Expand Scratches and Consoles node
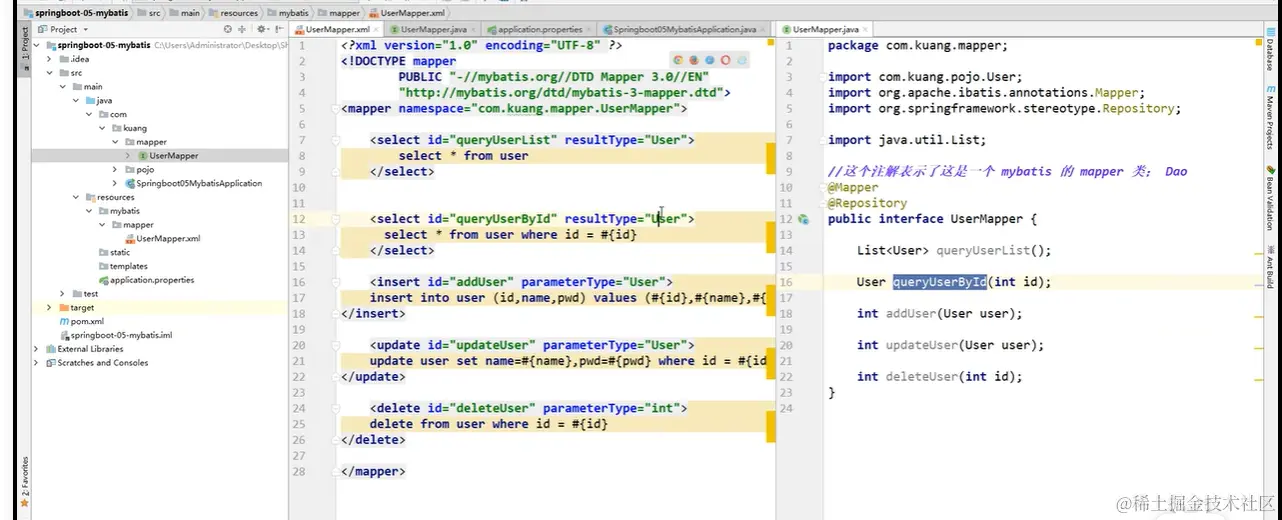 coord(37,363)
